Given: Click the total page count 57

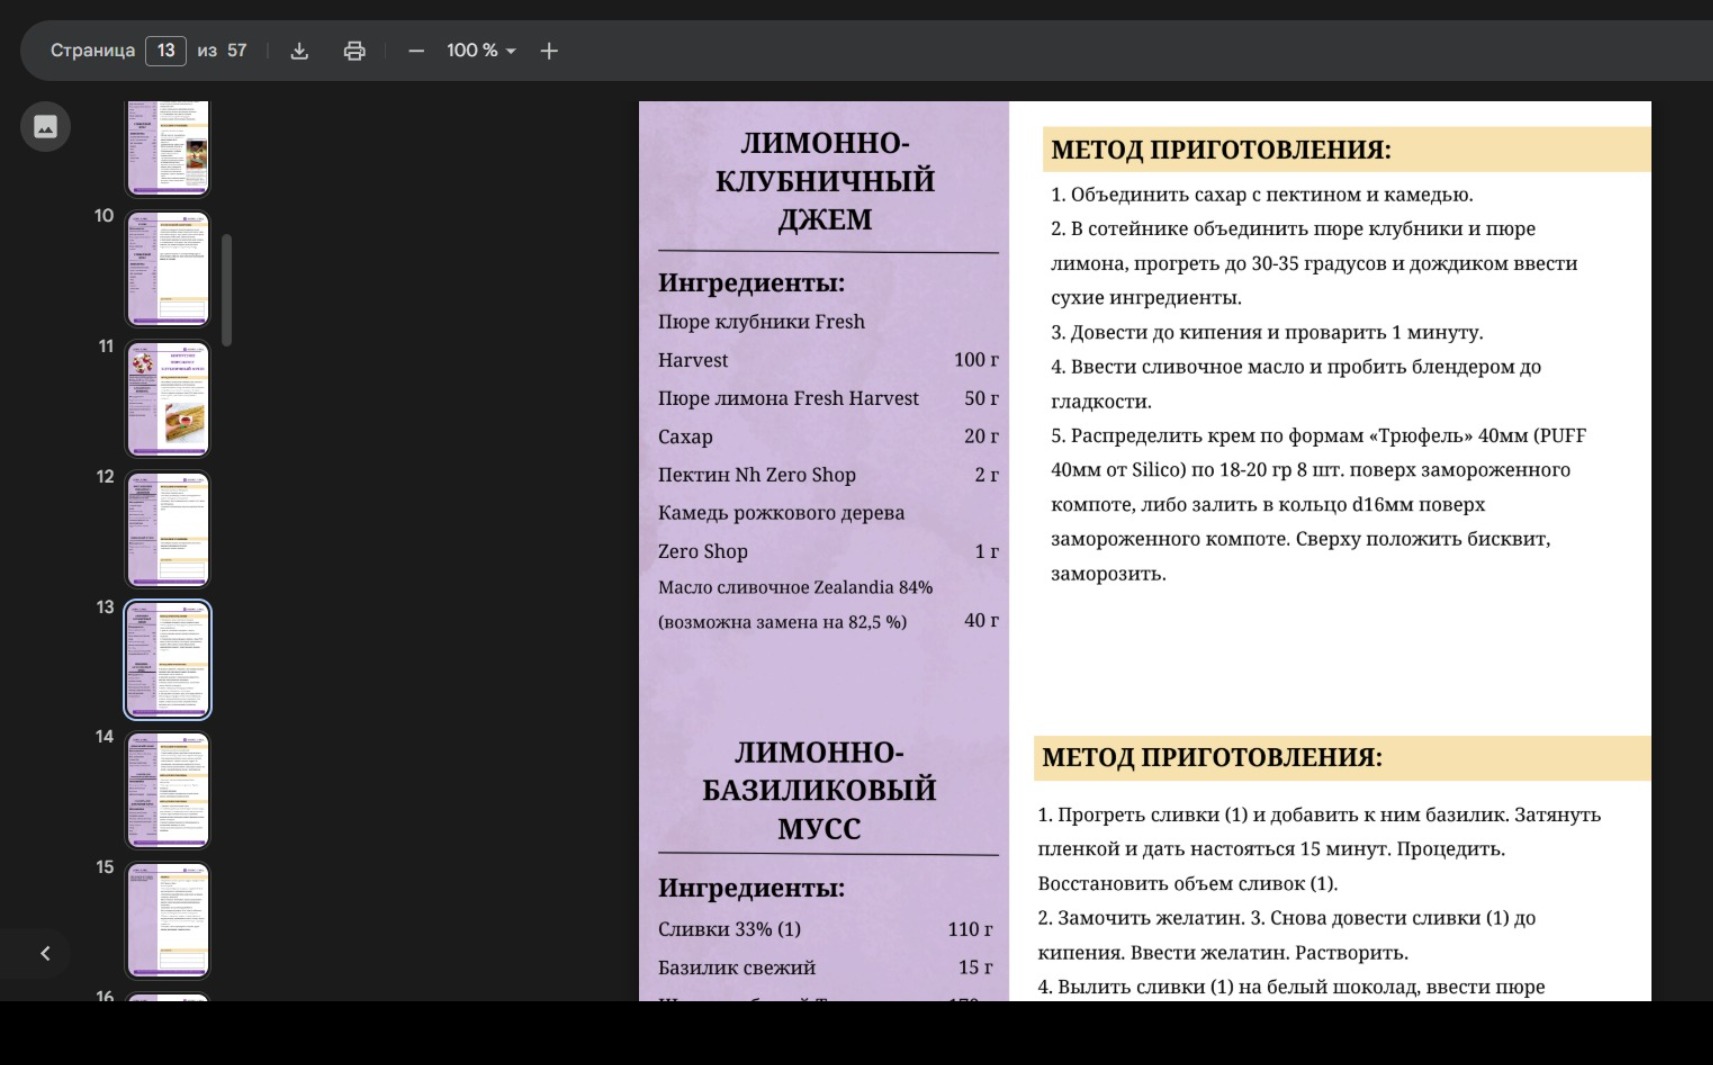Looking at the screenshot, I should [x=237, y=51].
